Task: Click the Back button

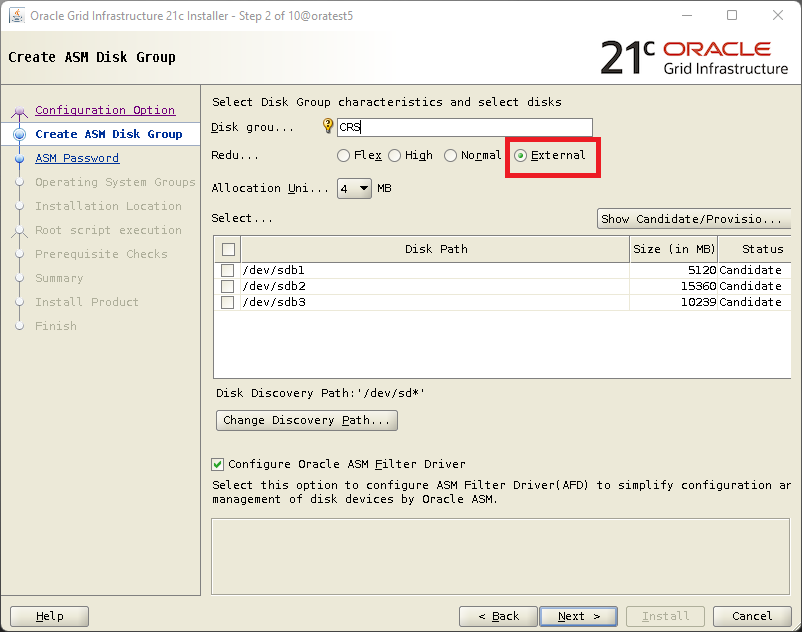Action: click(x=498, y=616)
